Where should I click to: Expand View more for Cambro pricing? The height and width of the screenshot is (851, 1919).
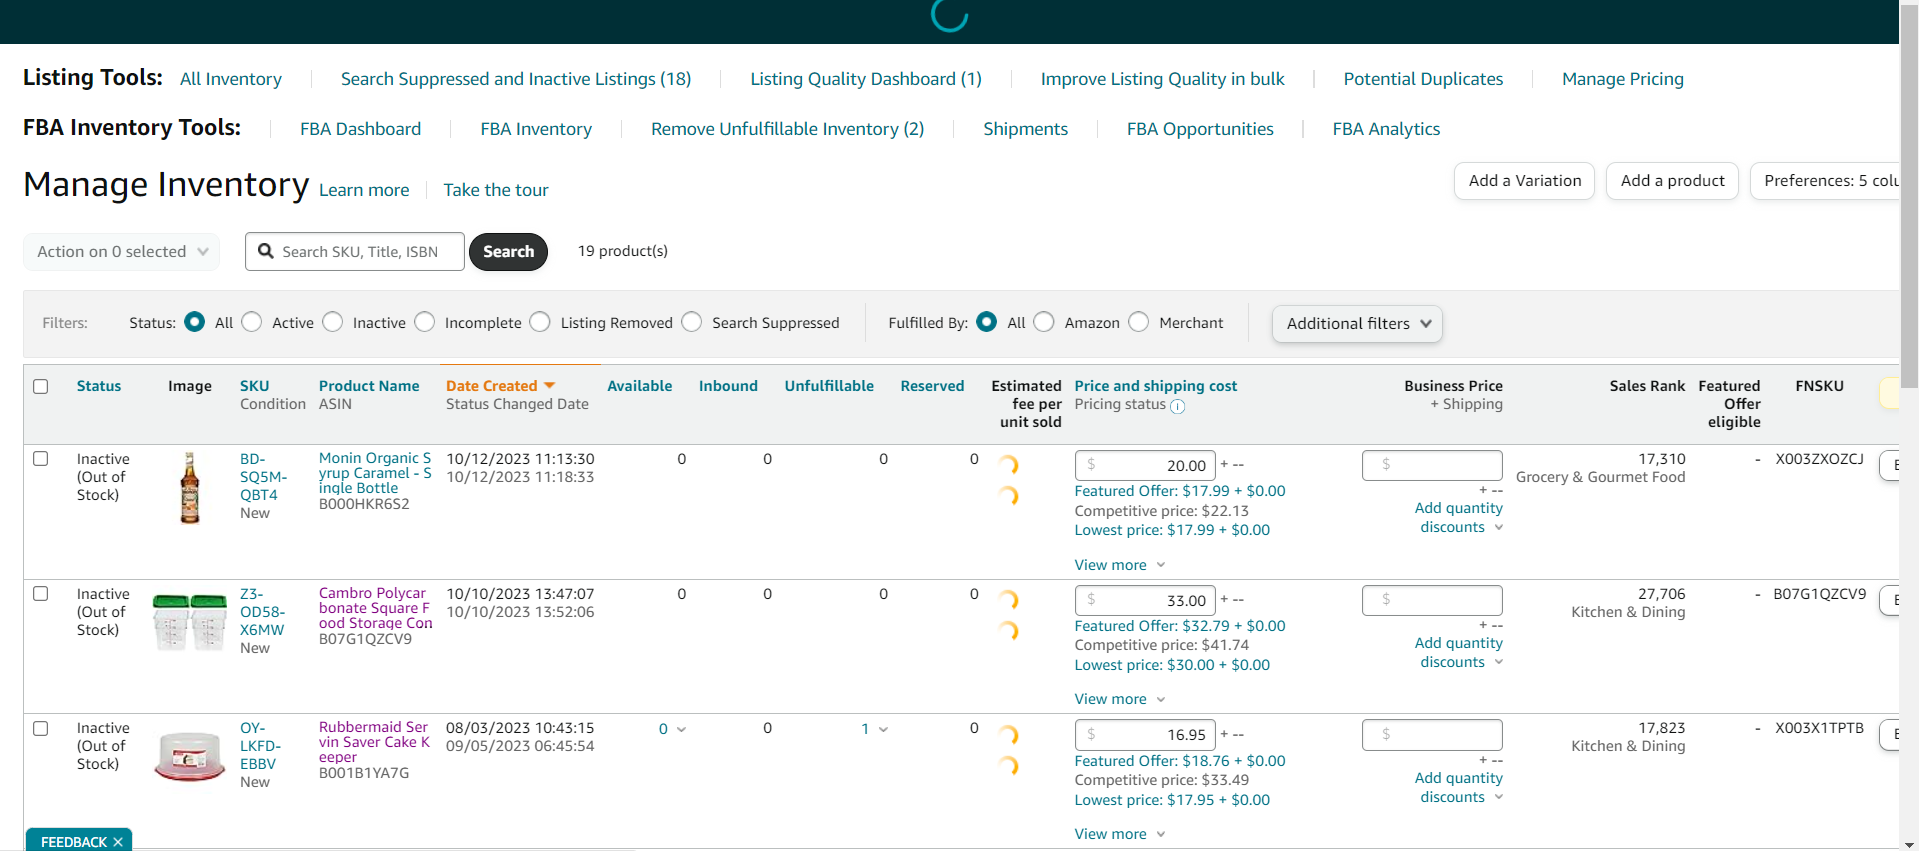[x=1120, y=699]
